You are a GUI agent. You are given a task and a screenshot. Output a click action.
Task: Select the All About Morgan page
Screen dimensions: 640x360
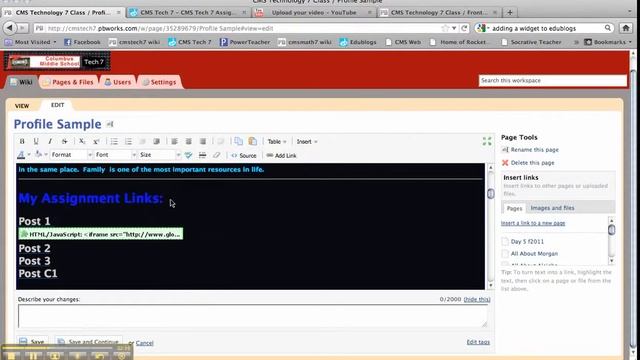click(534, 253)
